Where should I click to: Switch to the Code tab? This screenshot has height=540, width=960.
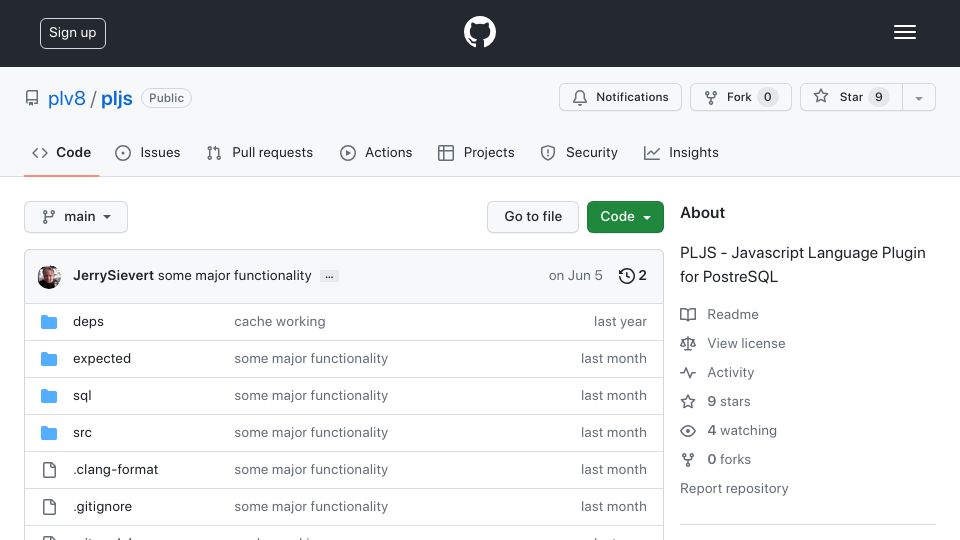click(x=61, y=152)
